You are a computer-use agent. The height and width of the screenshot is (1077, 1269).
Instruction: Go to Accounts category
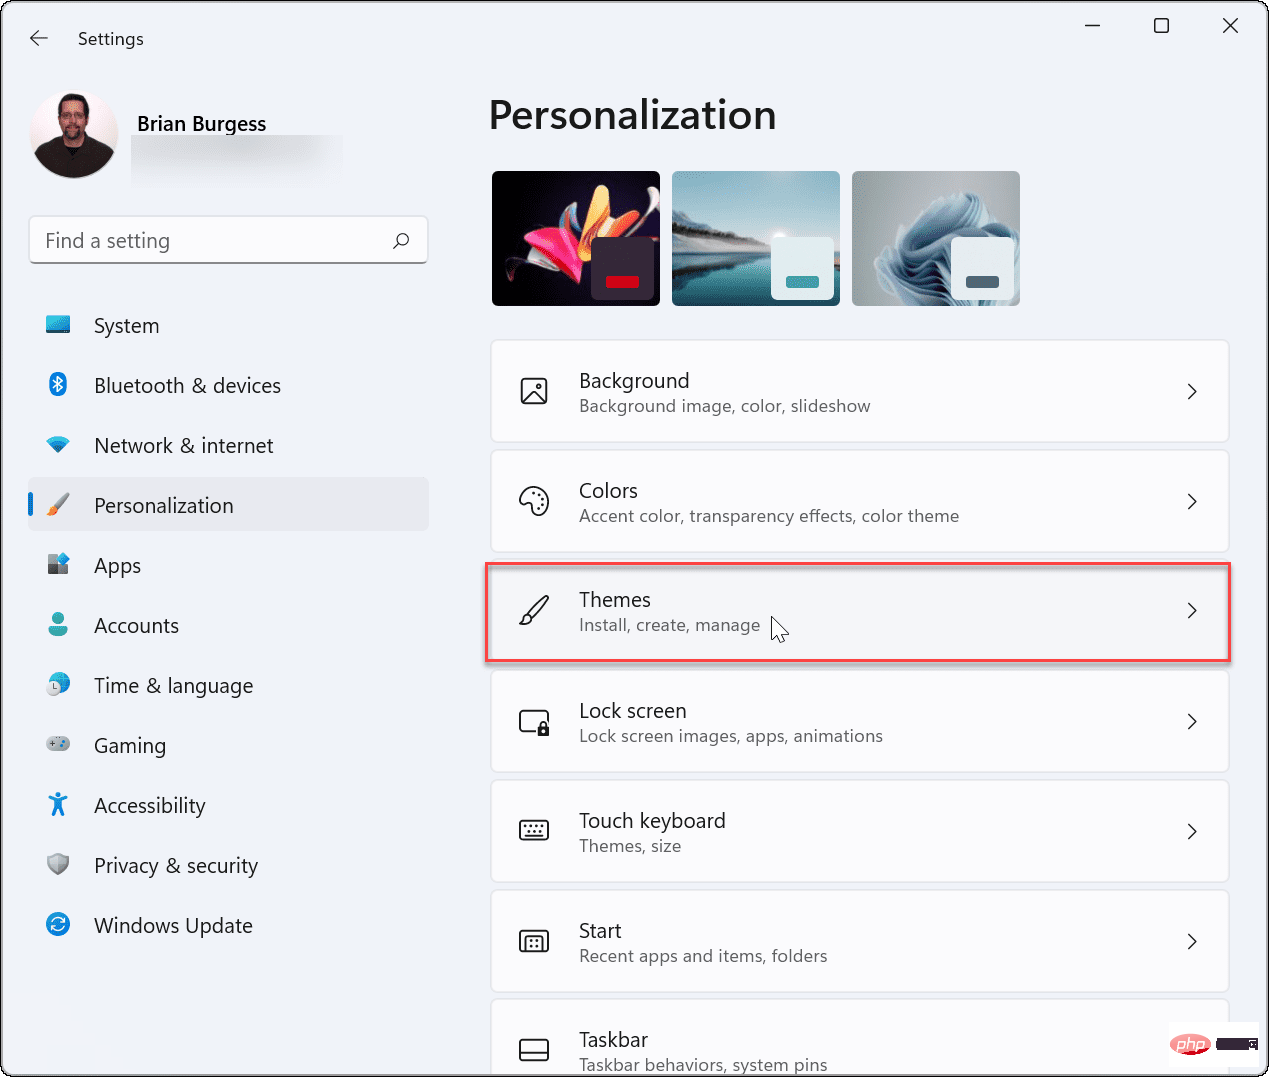229,625
